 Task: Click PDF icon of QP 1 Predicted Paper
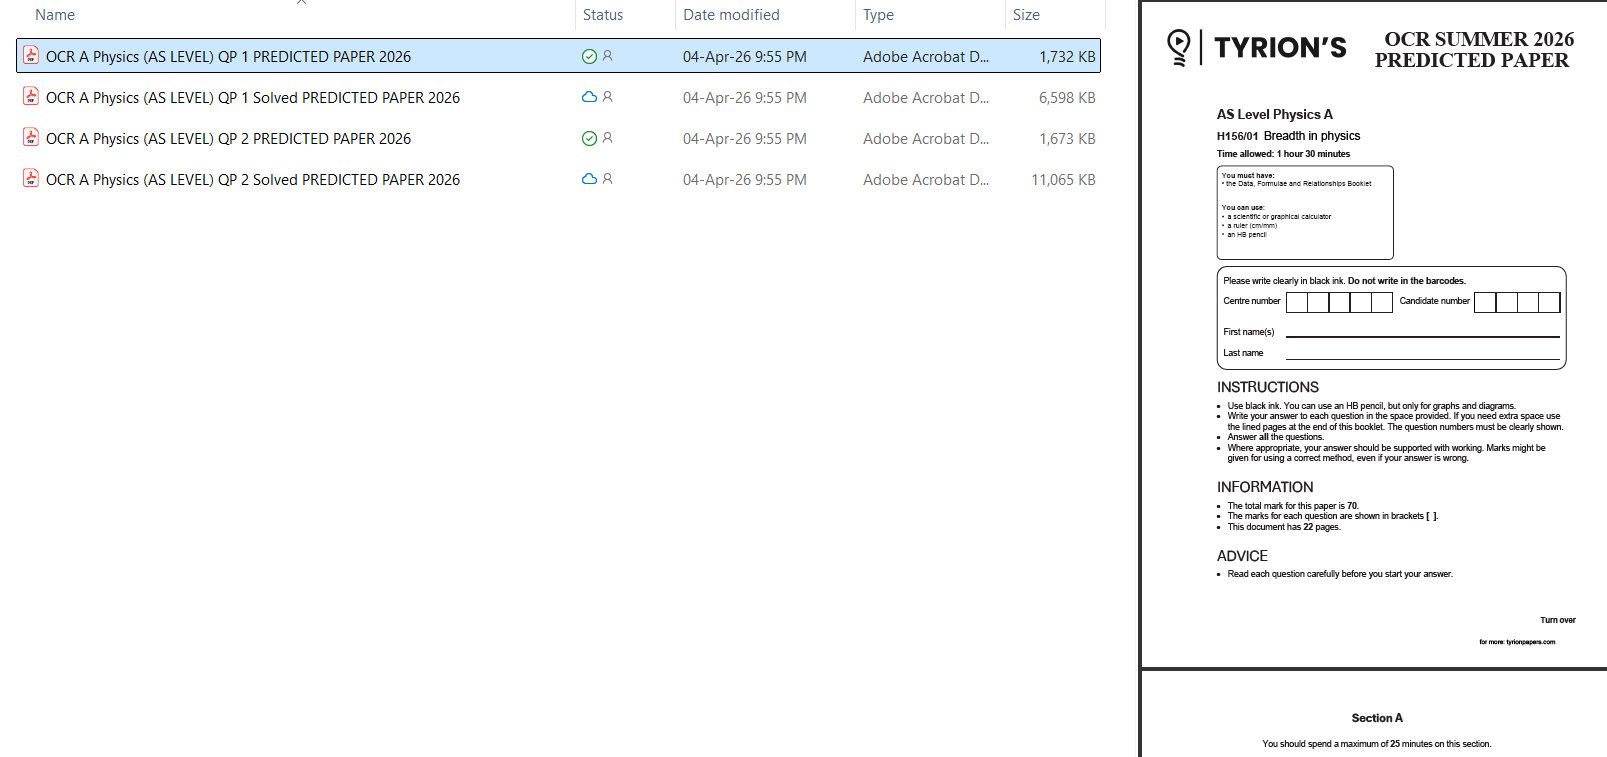click(31, 56)
